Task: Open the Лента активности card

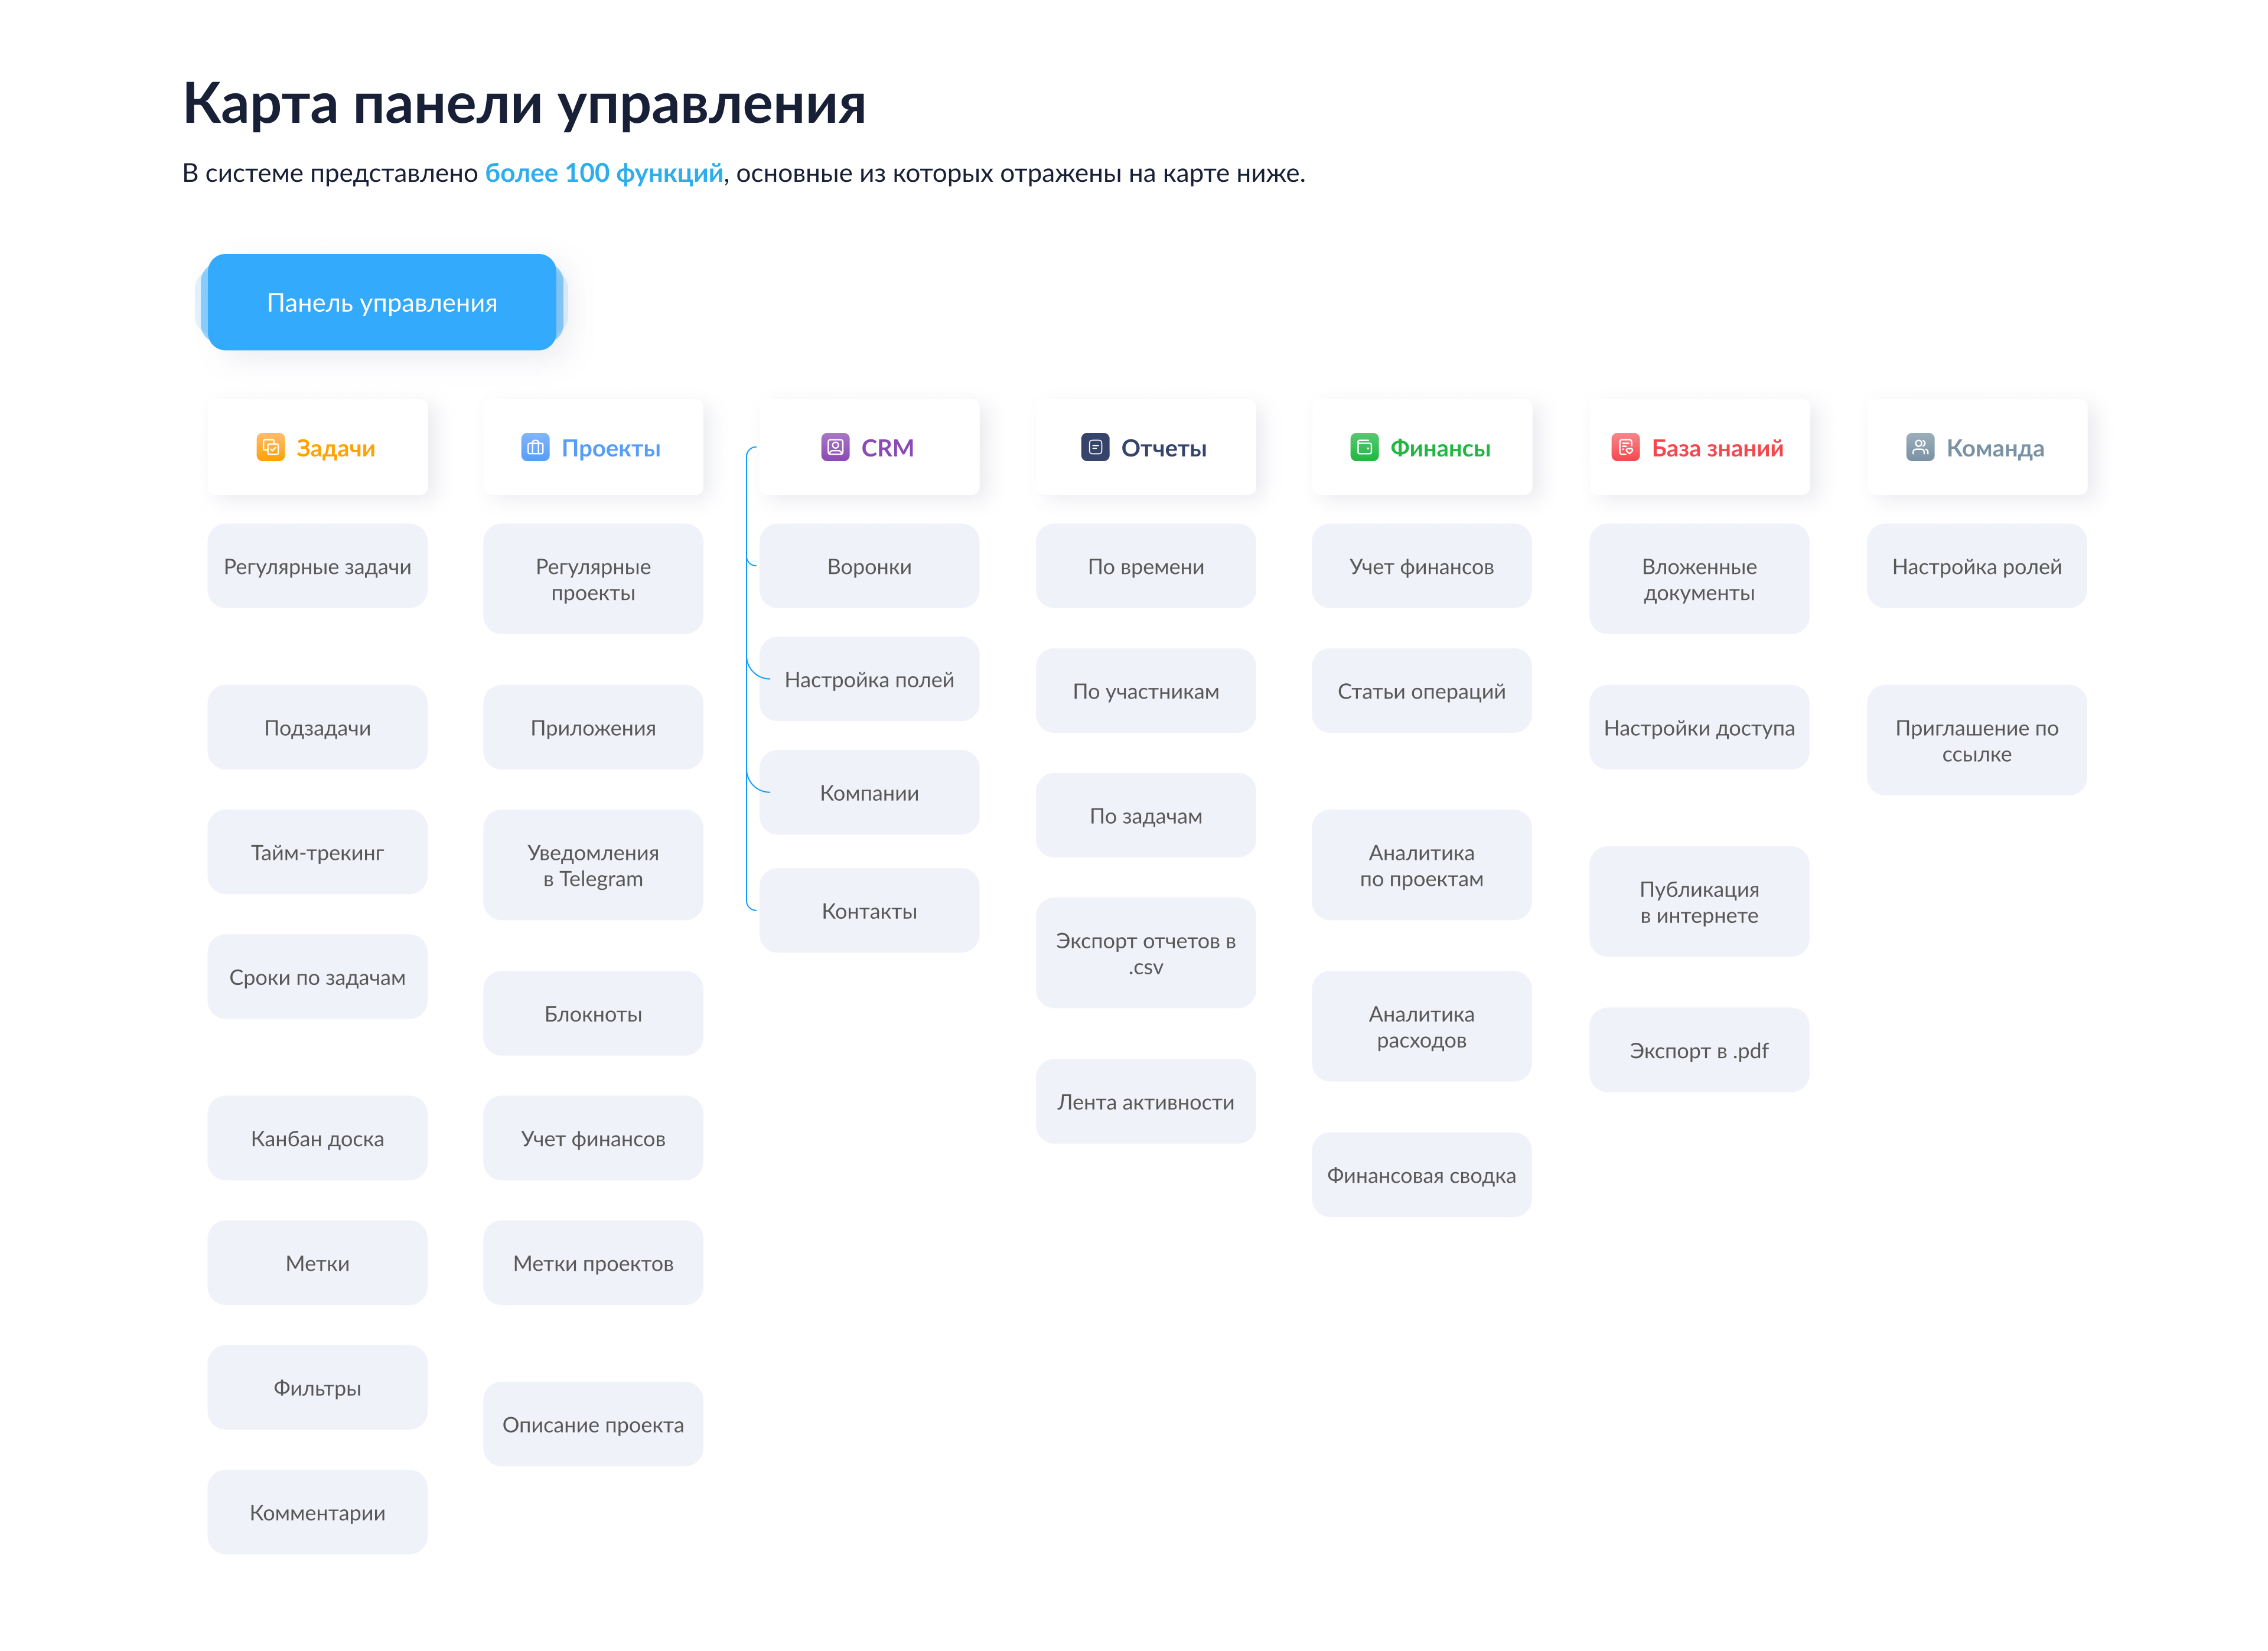Action: 1145,1101
